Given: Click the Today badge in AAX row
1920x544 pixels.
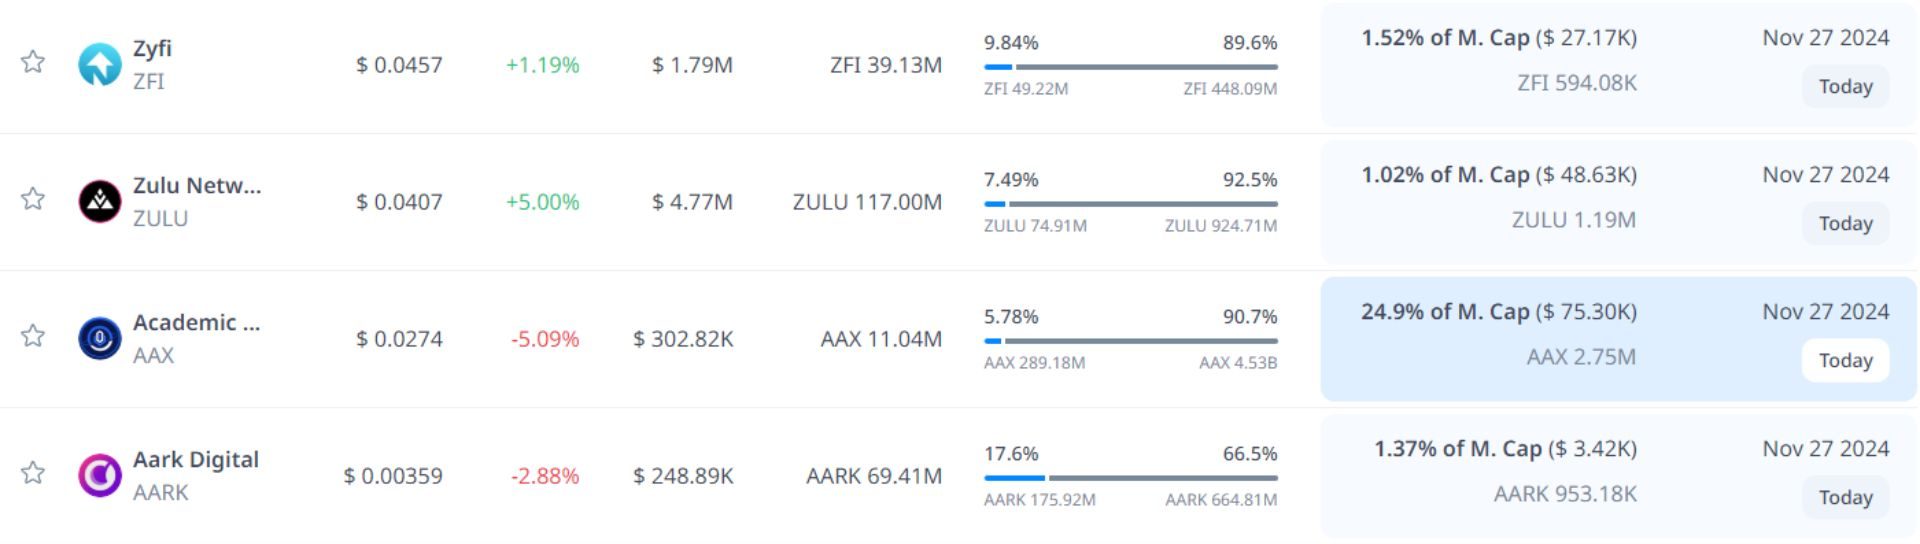Looking at the screenshot, I should tap(1845, 361).
